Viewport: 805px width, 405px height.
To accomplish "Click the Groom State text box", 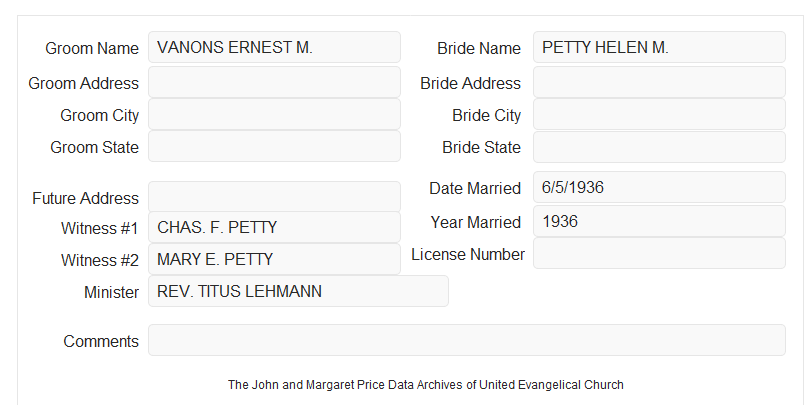I will click(x=274, y=146).
